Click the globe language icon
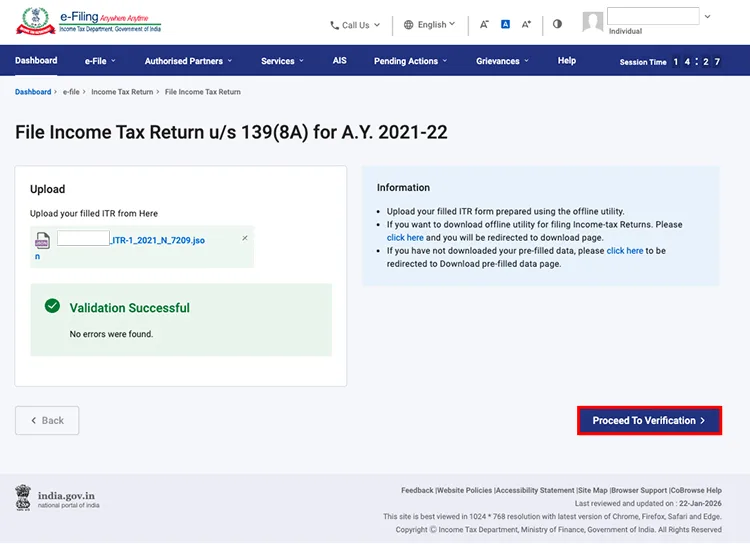The width and height of the screenshot is (750, 544). point(408,25)
